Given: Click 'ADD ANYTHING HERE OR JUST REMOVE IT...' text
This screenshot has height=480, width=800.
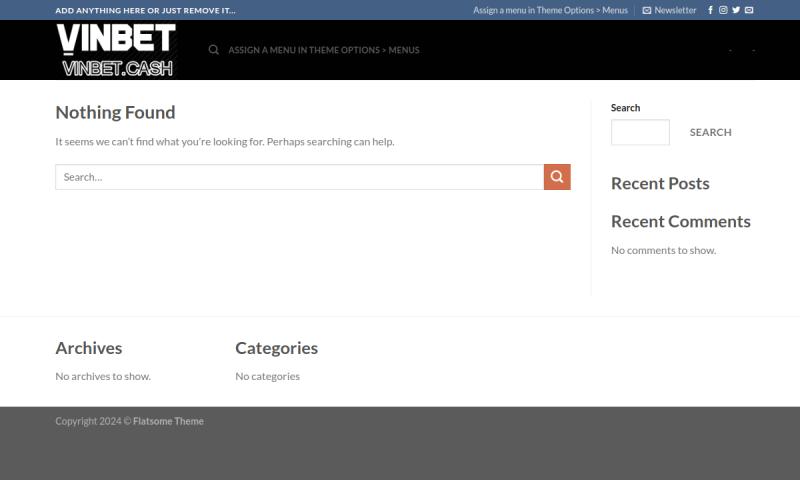Looking at the screenshot, I should (145, 10).
